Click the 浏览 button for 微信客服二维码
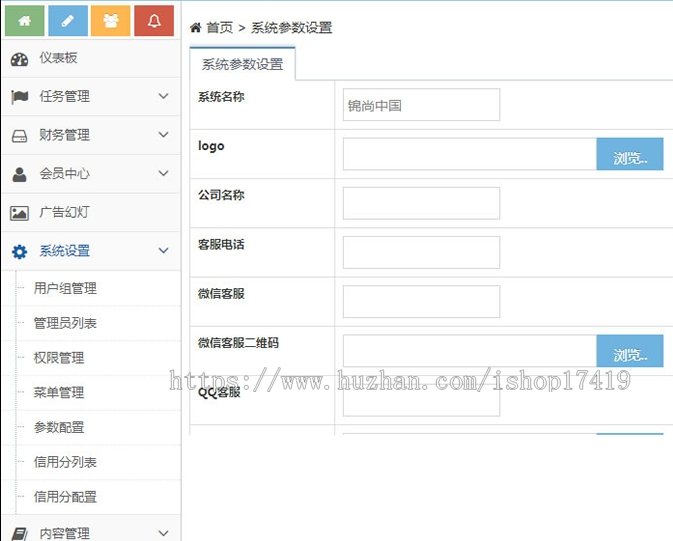673x541 pixels. [x=630, y=351]
